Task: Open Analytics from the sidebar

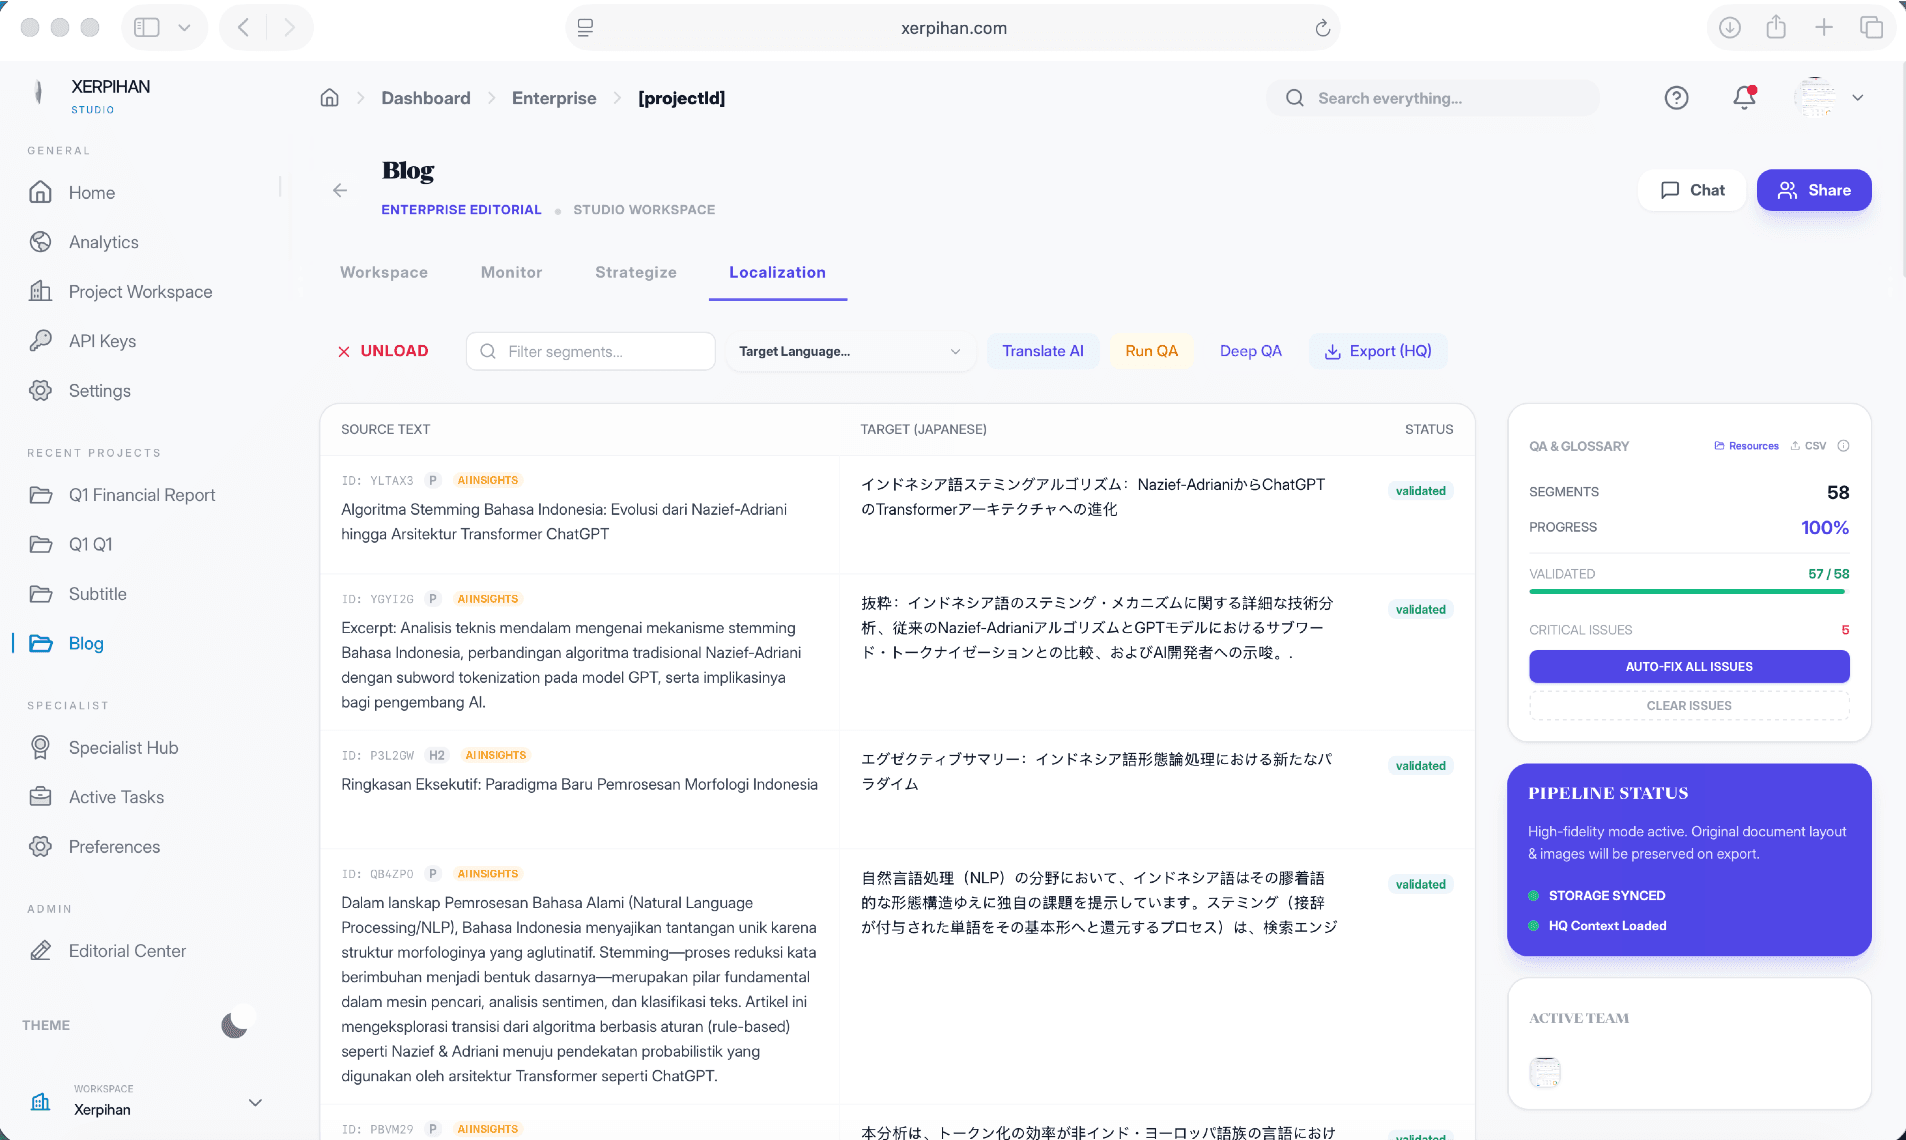Action: coord(103,241)
